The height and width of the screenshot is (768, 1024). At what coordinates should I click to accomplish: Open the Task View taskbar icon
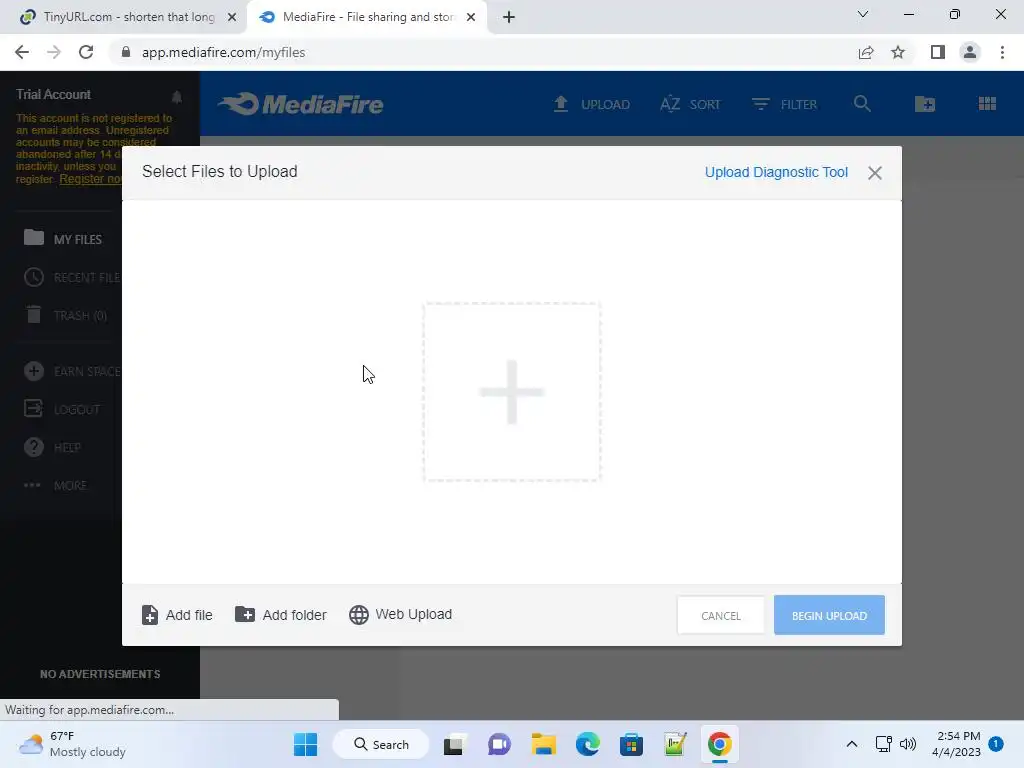point(455,744)
